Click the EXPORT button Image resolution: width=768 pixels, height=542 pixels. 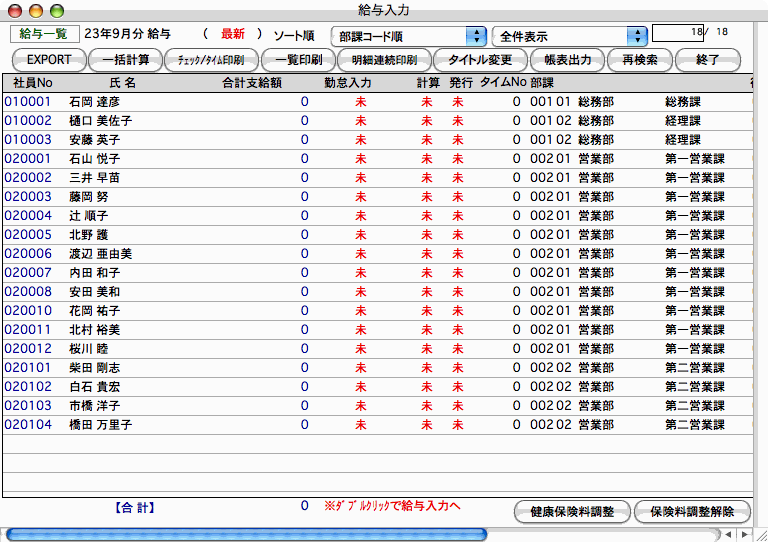(42, 60)
